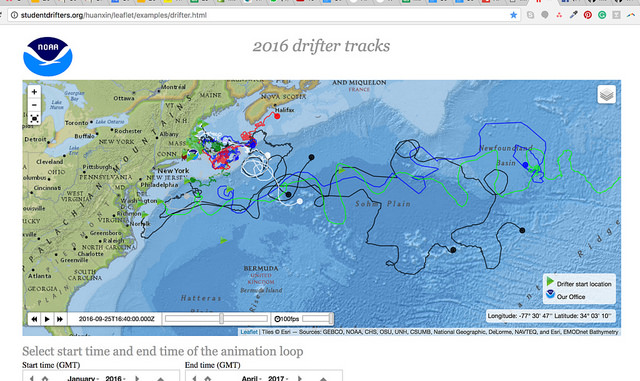Open the start time month dropdown January
Image resolution: width=640 pixels, height=381 pixels.
(82, 379)
